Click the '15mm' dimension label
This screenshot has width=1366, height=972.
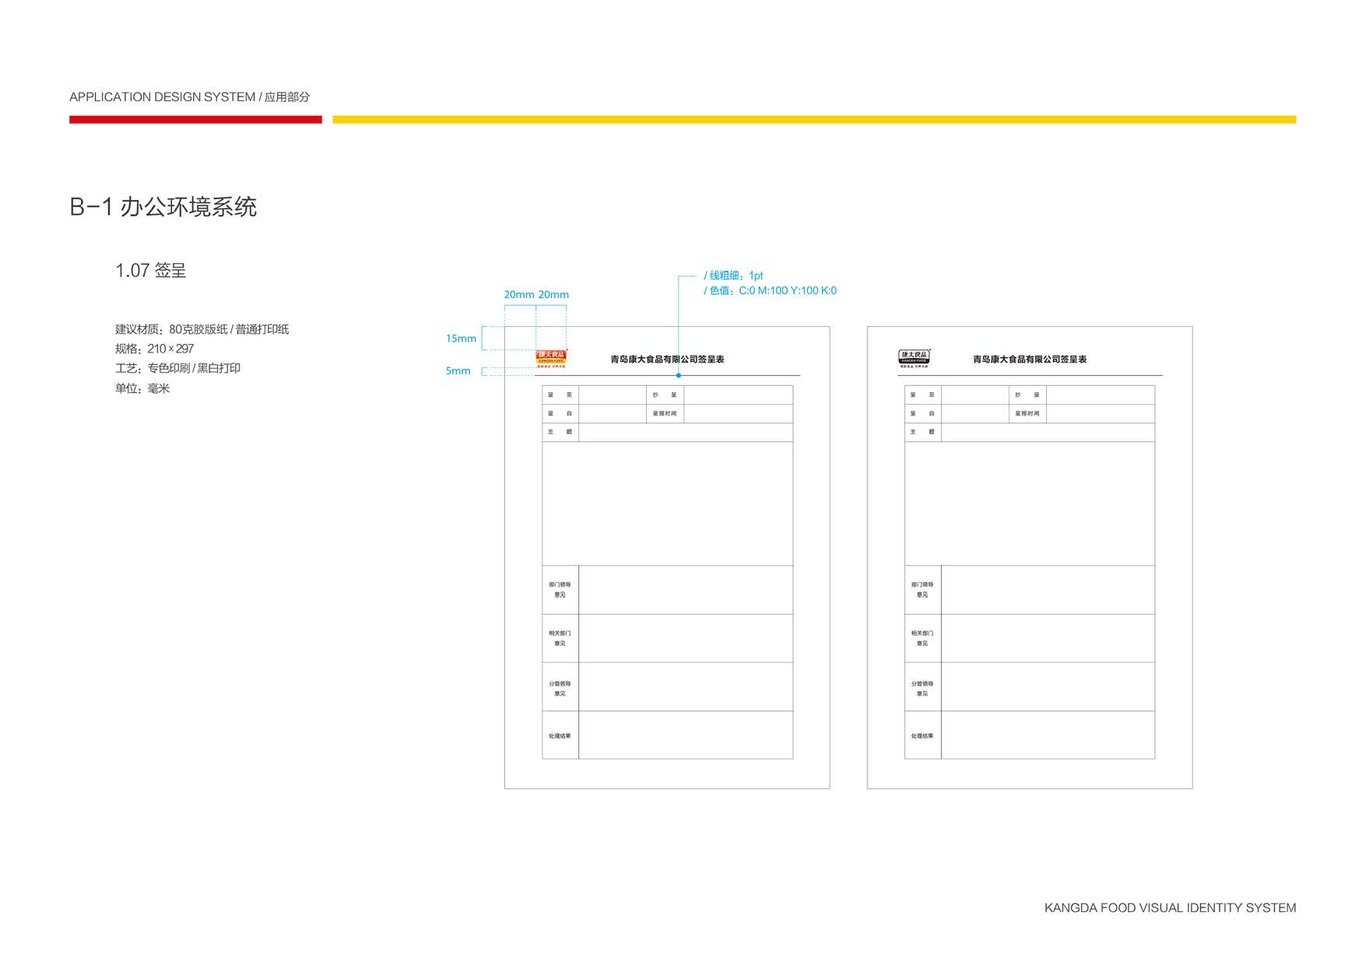tap(461, 338)
